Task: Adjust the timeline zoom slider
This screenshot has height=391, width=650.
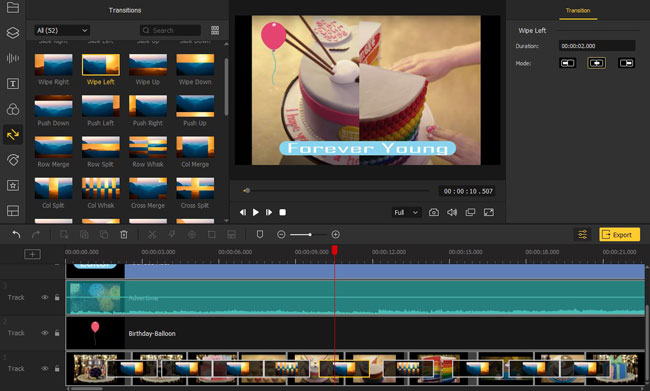Action: 310,235
